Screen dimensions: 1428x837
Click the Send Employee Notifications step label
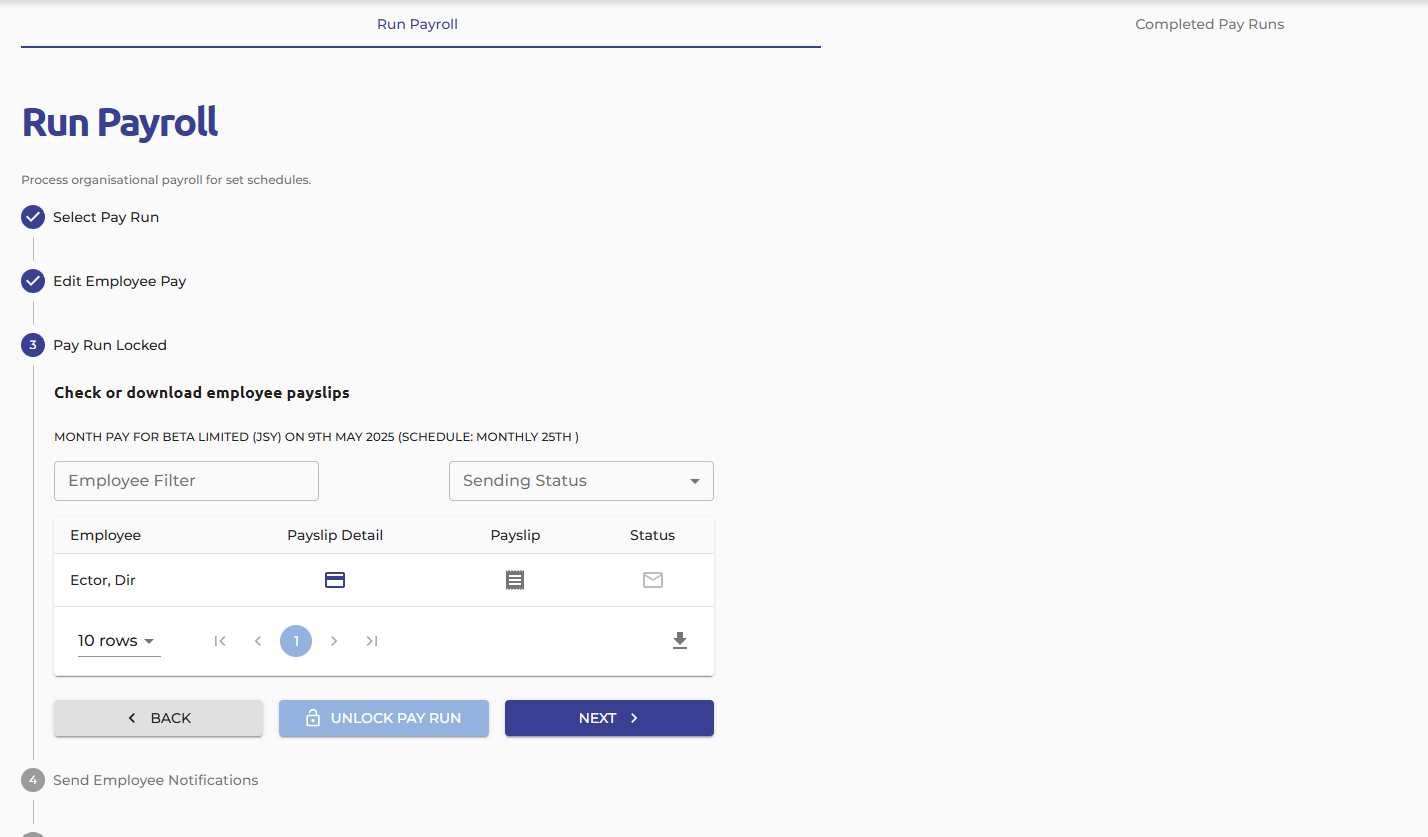[x=156, y=780]
